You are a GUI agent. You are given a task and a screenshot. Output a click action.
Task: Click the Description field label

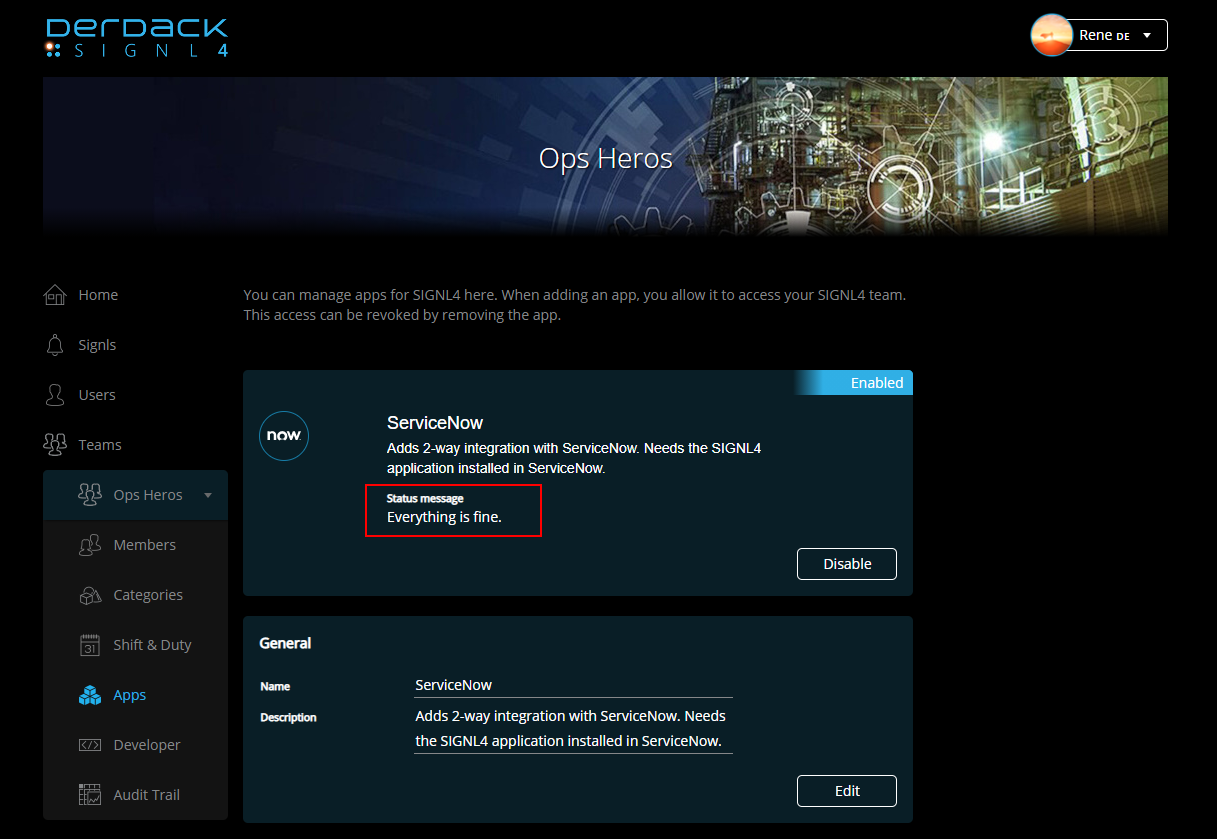288,718
